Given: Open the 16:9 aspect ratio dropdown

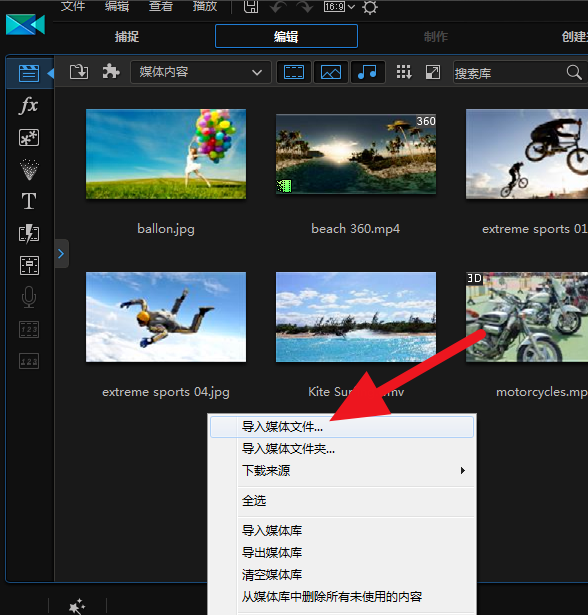Looking at the screenshot, I should coord(339,7).
